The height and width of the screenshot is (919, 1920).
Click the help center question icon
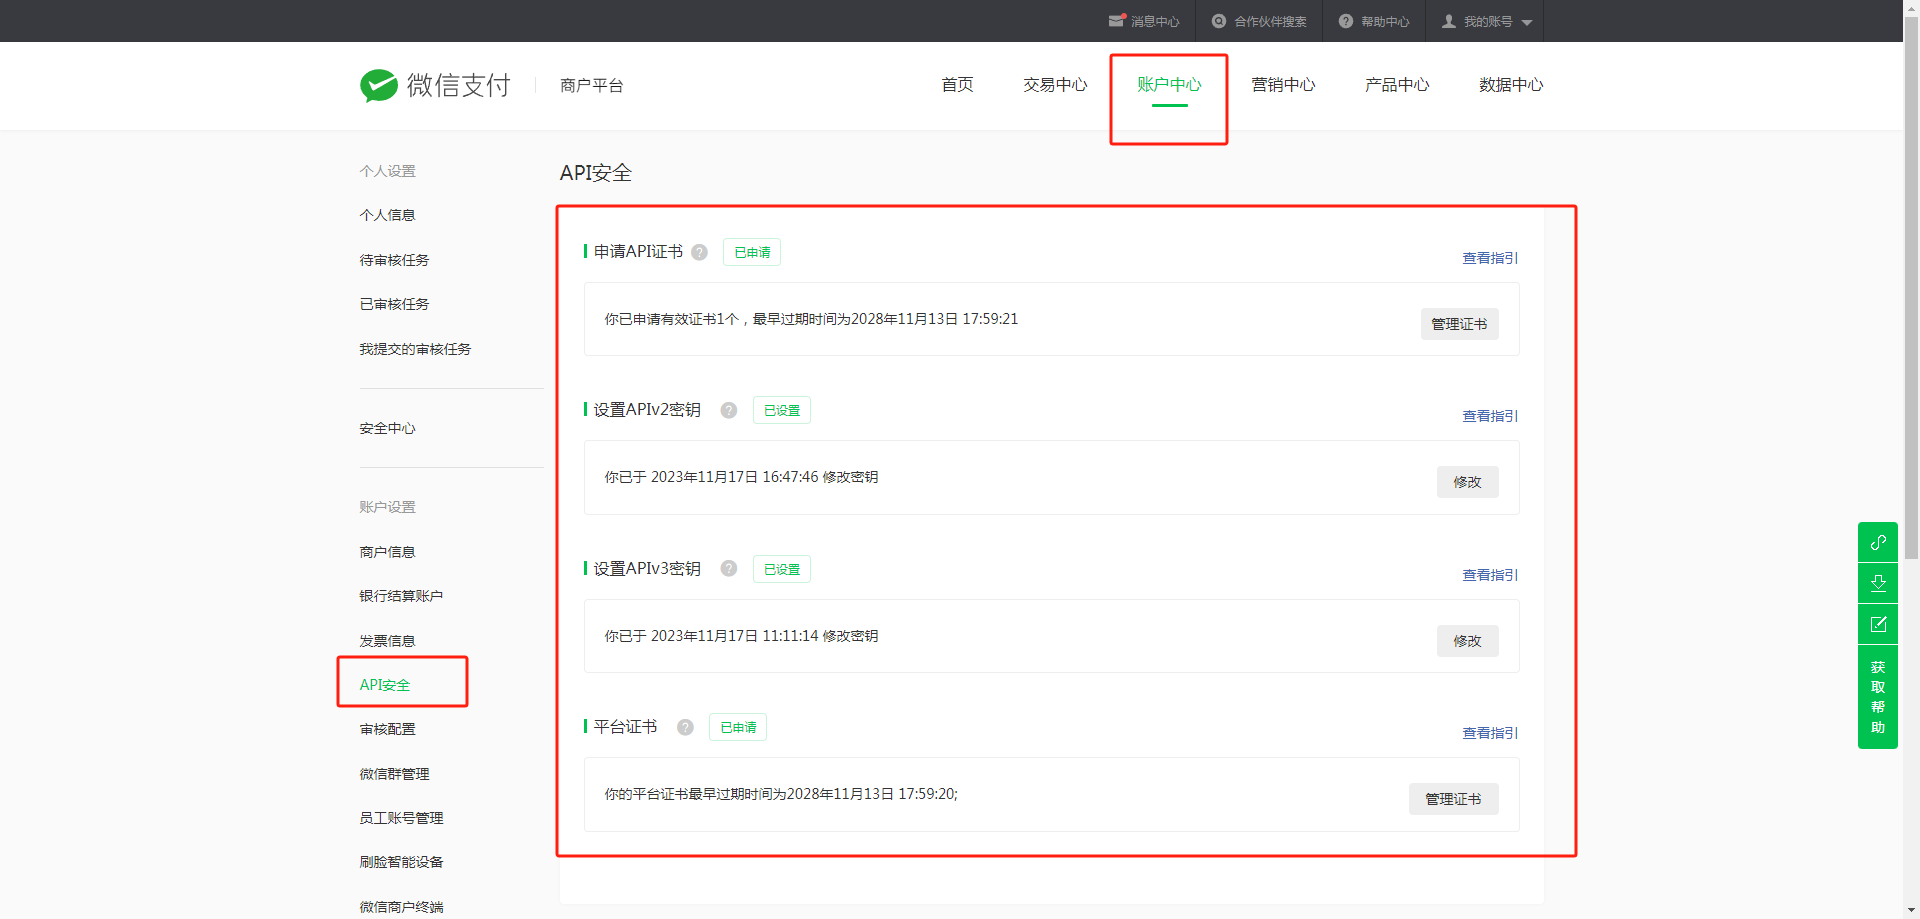1345,21
